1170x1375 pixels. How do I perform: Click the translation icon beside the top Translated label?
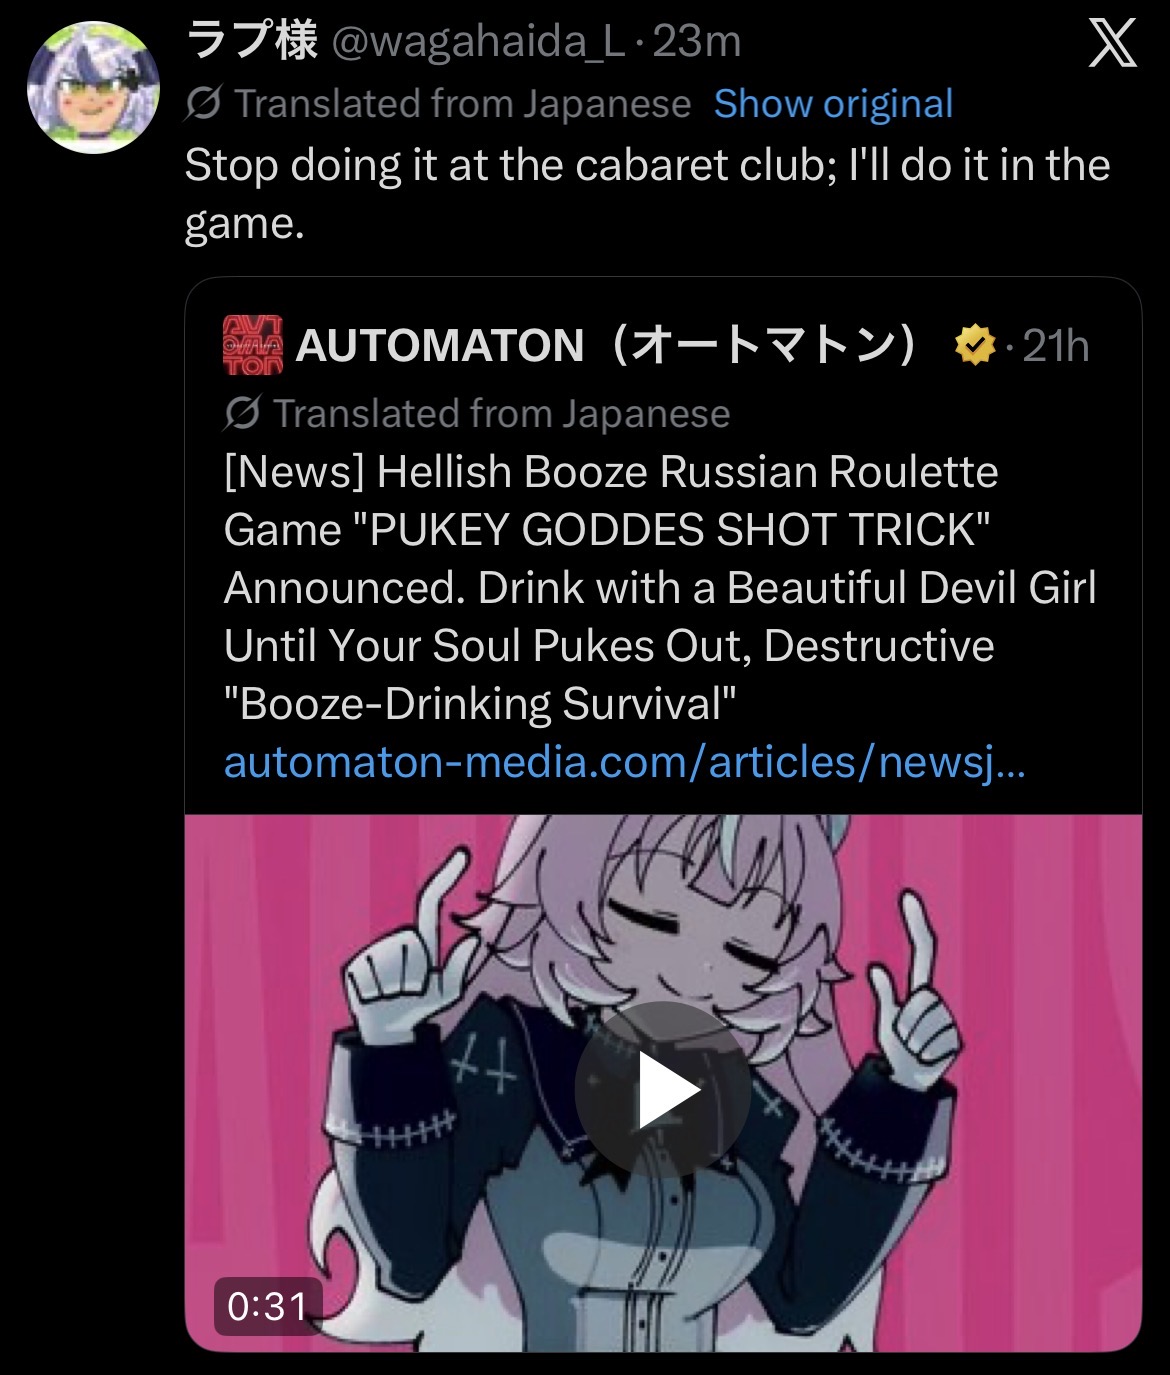point(203,103)
